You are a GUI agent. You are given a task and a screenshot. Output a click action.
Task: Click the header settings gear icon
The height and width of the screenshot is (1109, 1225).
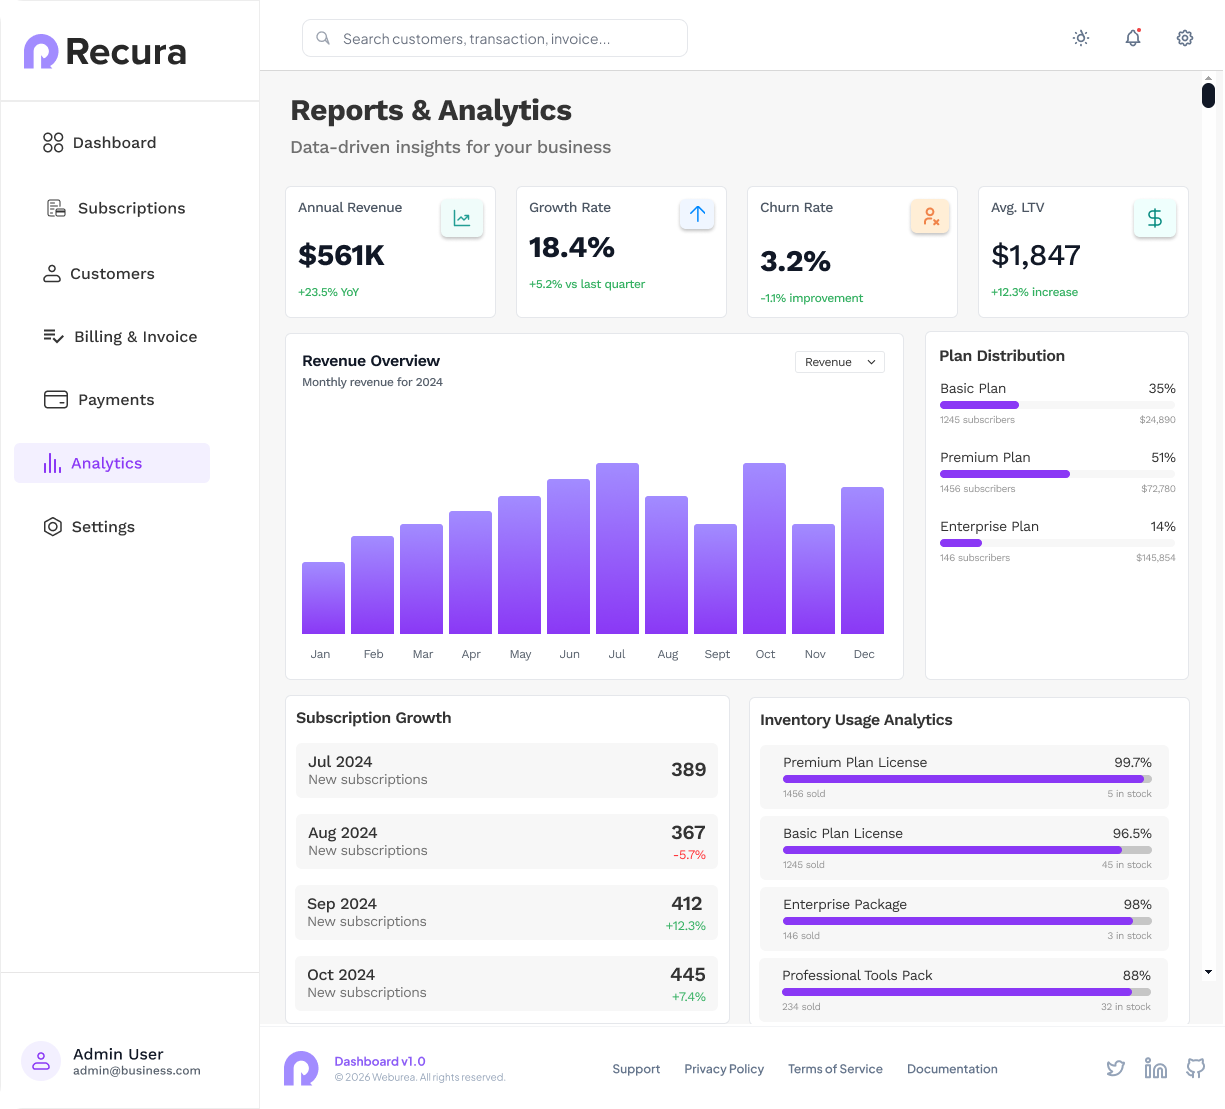point(1185,38)
